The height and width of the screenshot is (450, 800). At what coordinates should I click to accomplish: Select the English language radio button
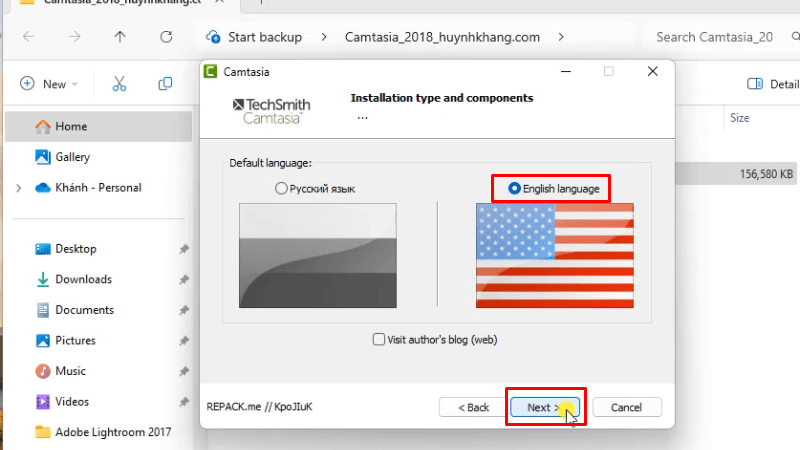tap(515, 188)
